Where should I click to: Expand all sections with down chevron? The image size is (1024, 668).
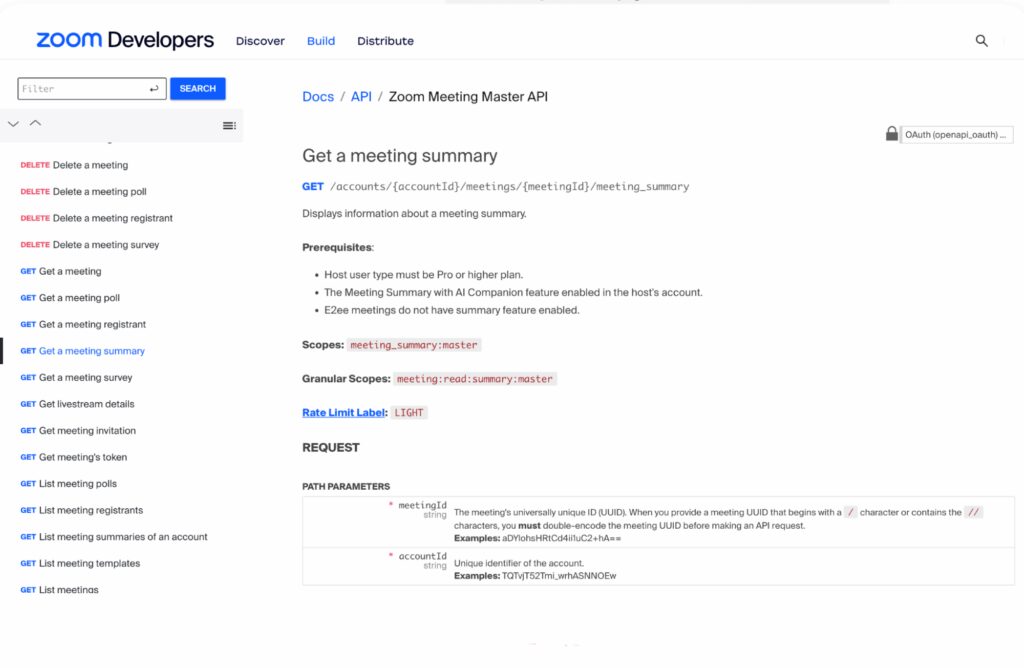(13, 123)
